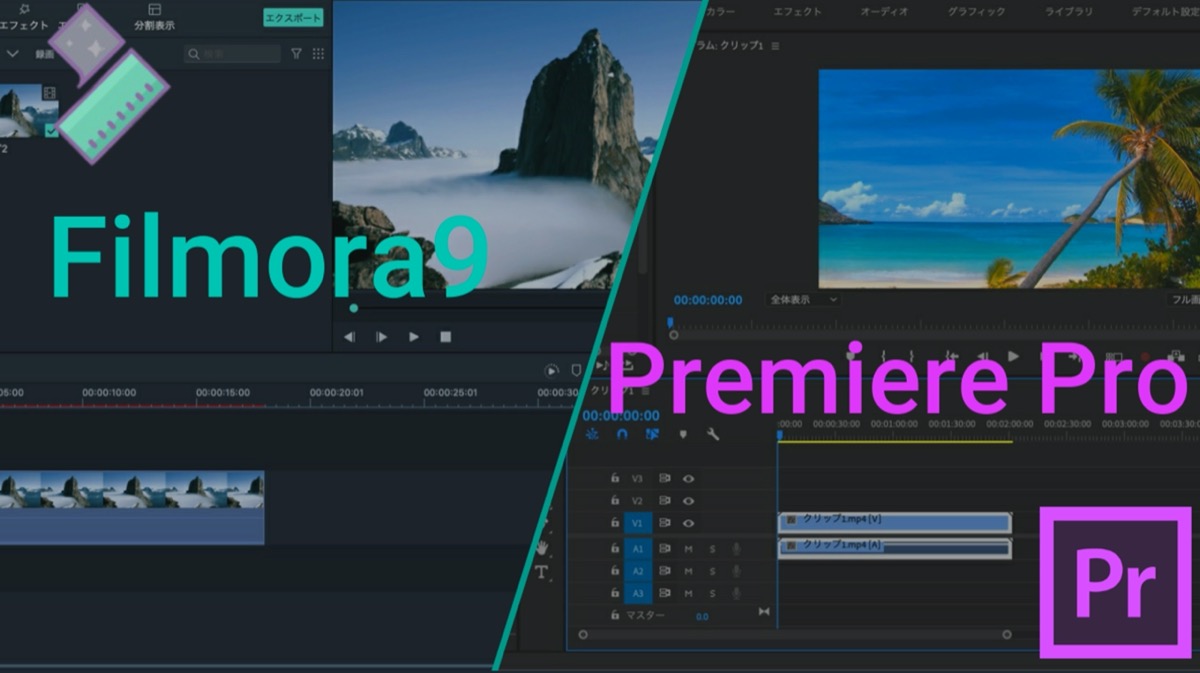Click Mark Out brace in Program monitor
The height and width of the screenshot is (673, 1200).
pos(911,356)
